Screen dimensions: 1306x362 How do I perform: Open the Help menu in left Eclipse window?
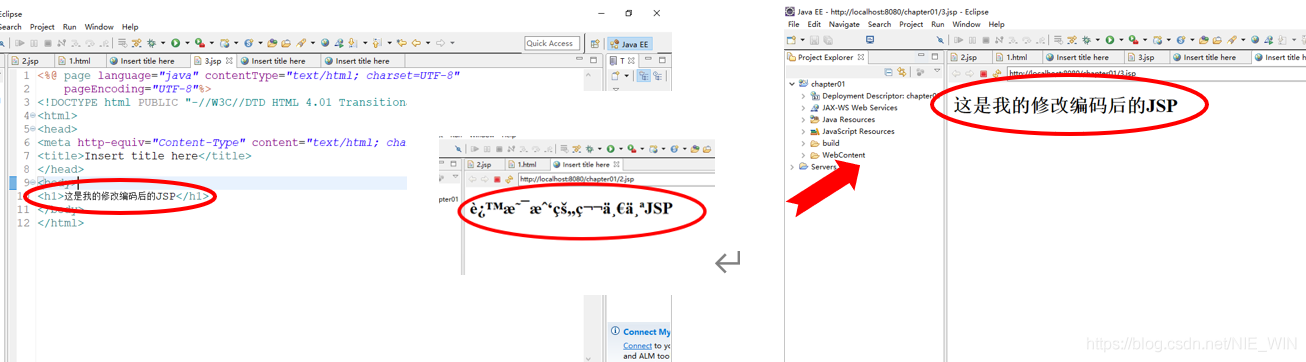(130, 27)
